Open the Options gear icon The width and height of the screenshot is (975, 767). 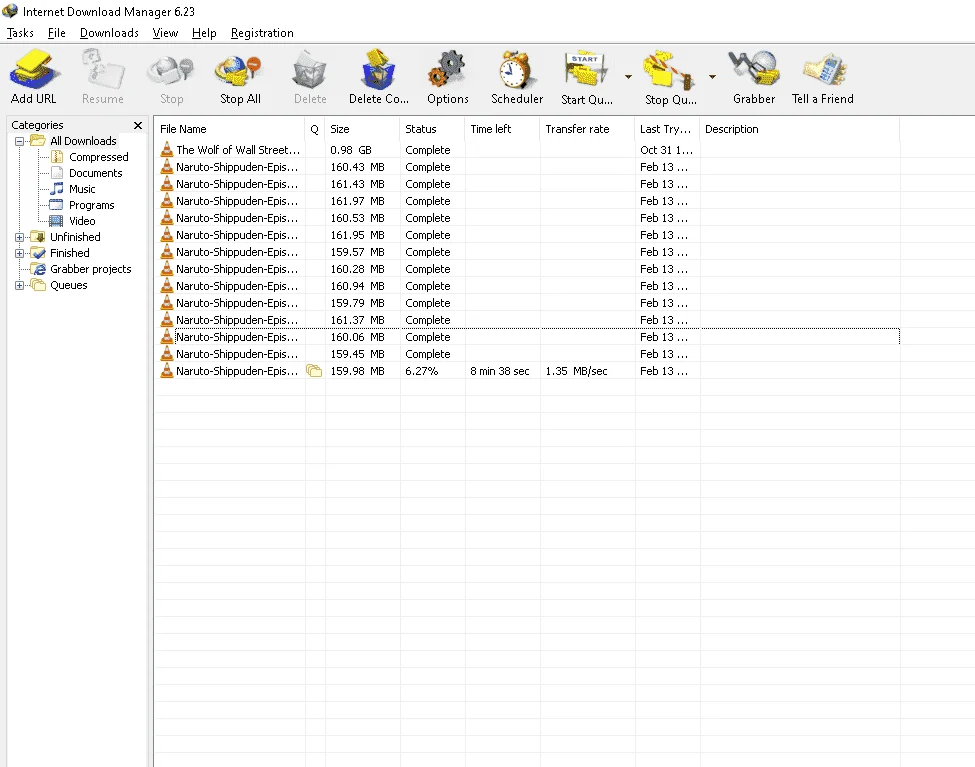pos(448,77)
